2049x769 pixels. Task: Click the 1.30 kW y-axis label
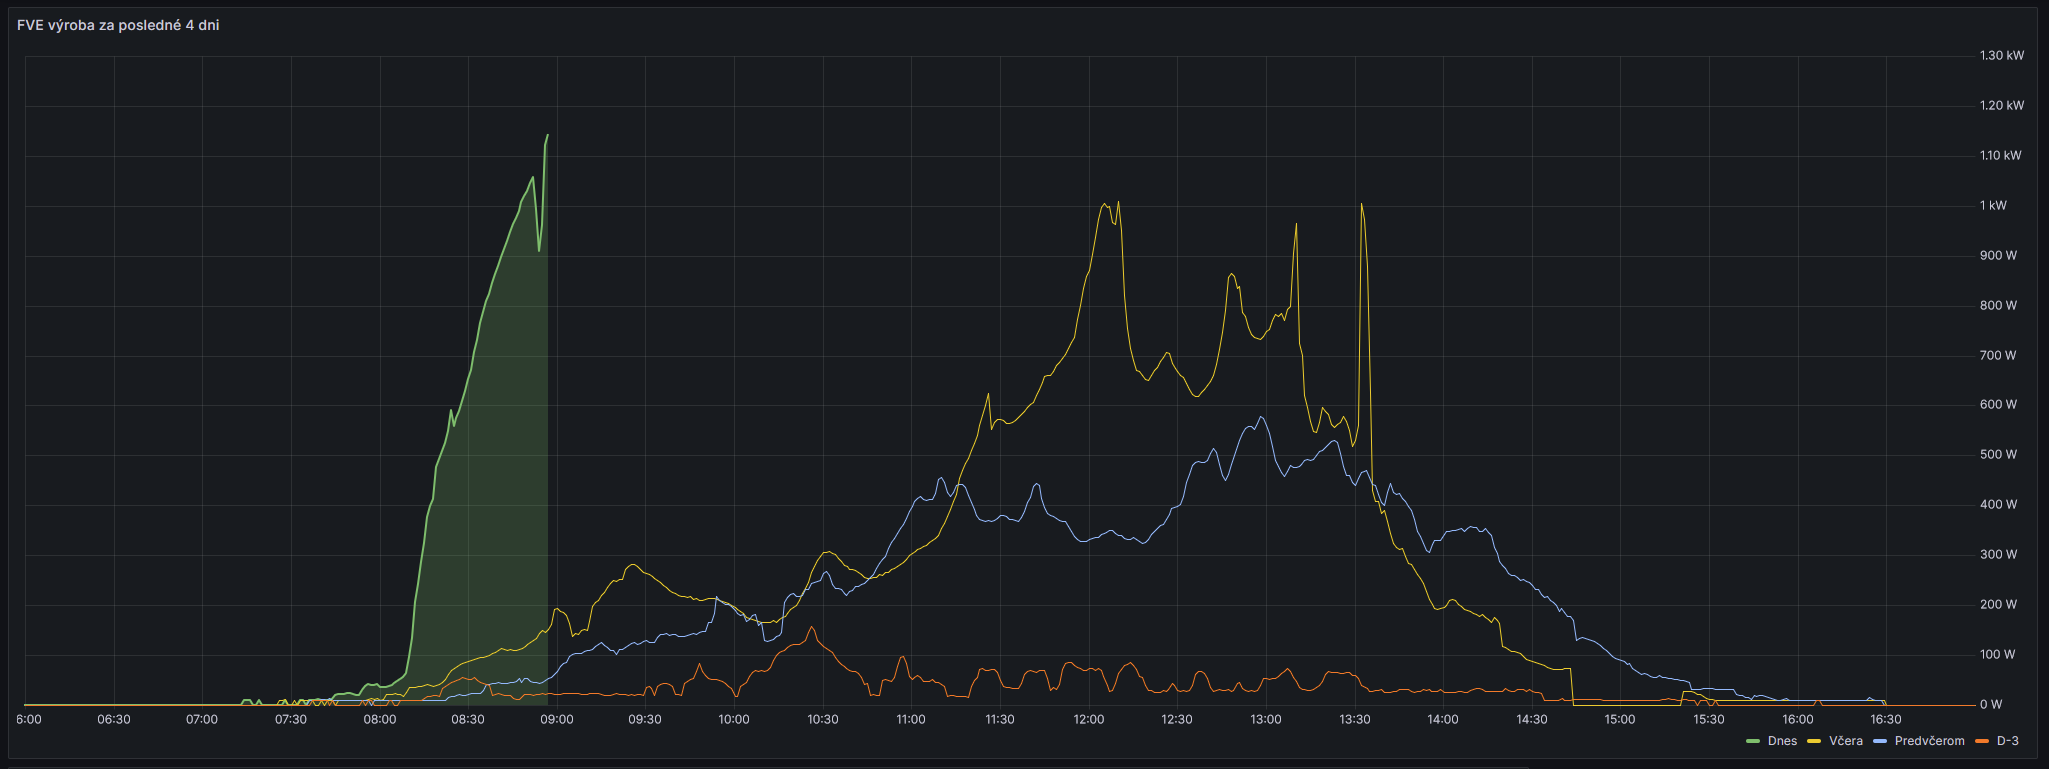pos(2002,56)
